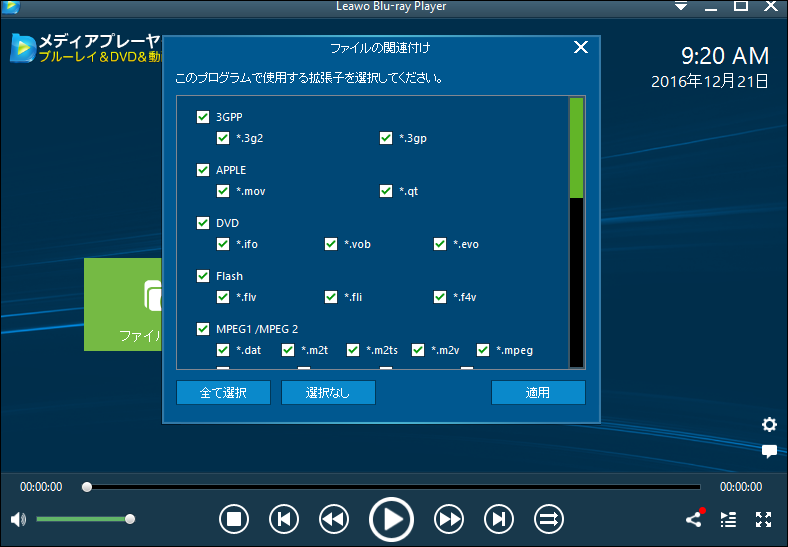This screenshot has width=788, height=547.
Task: Toggle the *.dat checkbox
Action: 223,350
